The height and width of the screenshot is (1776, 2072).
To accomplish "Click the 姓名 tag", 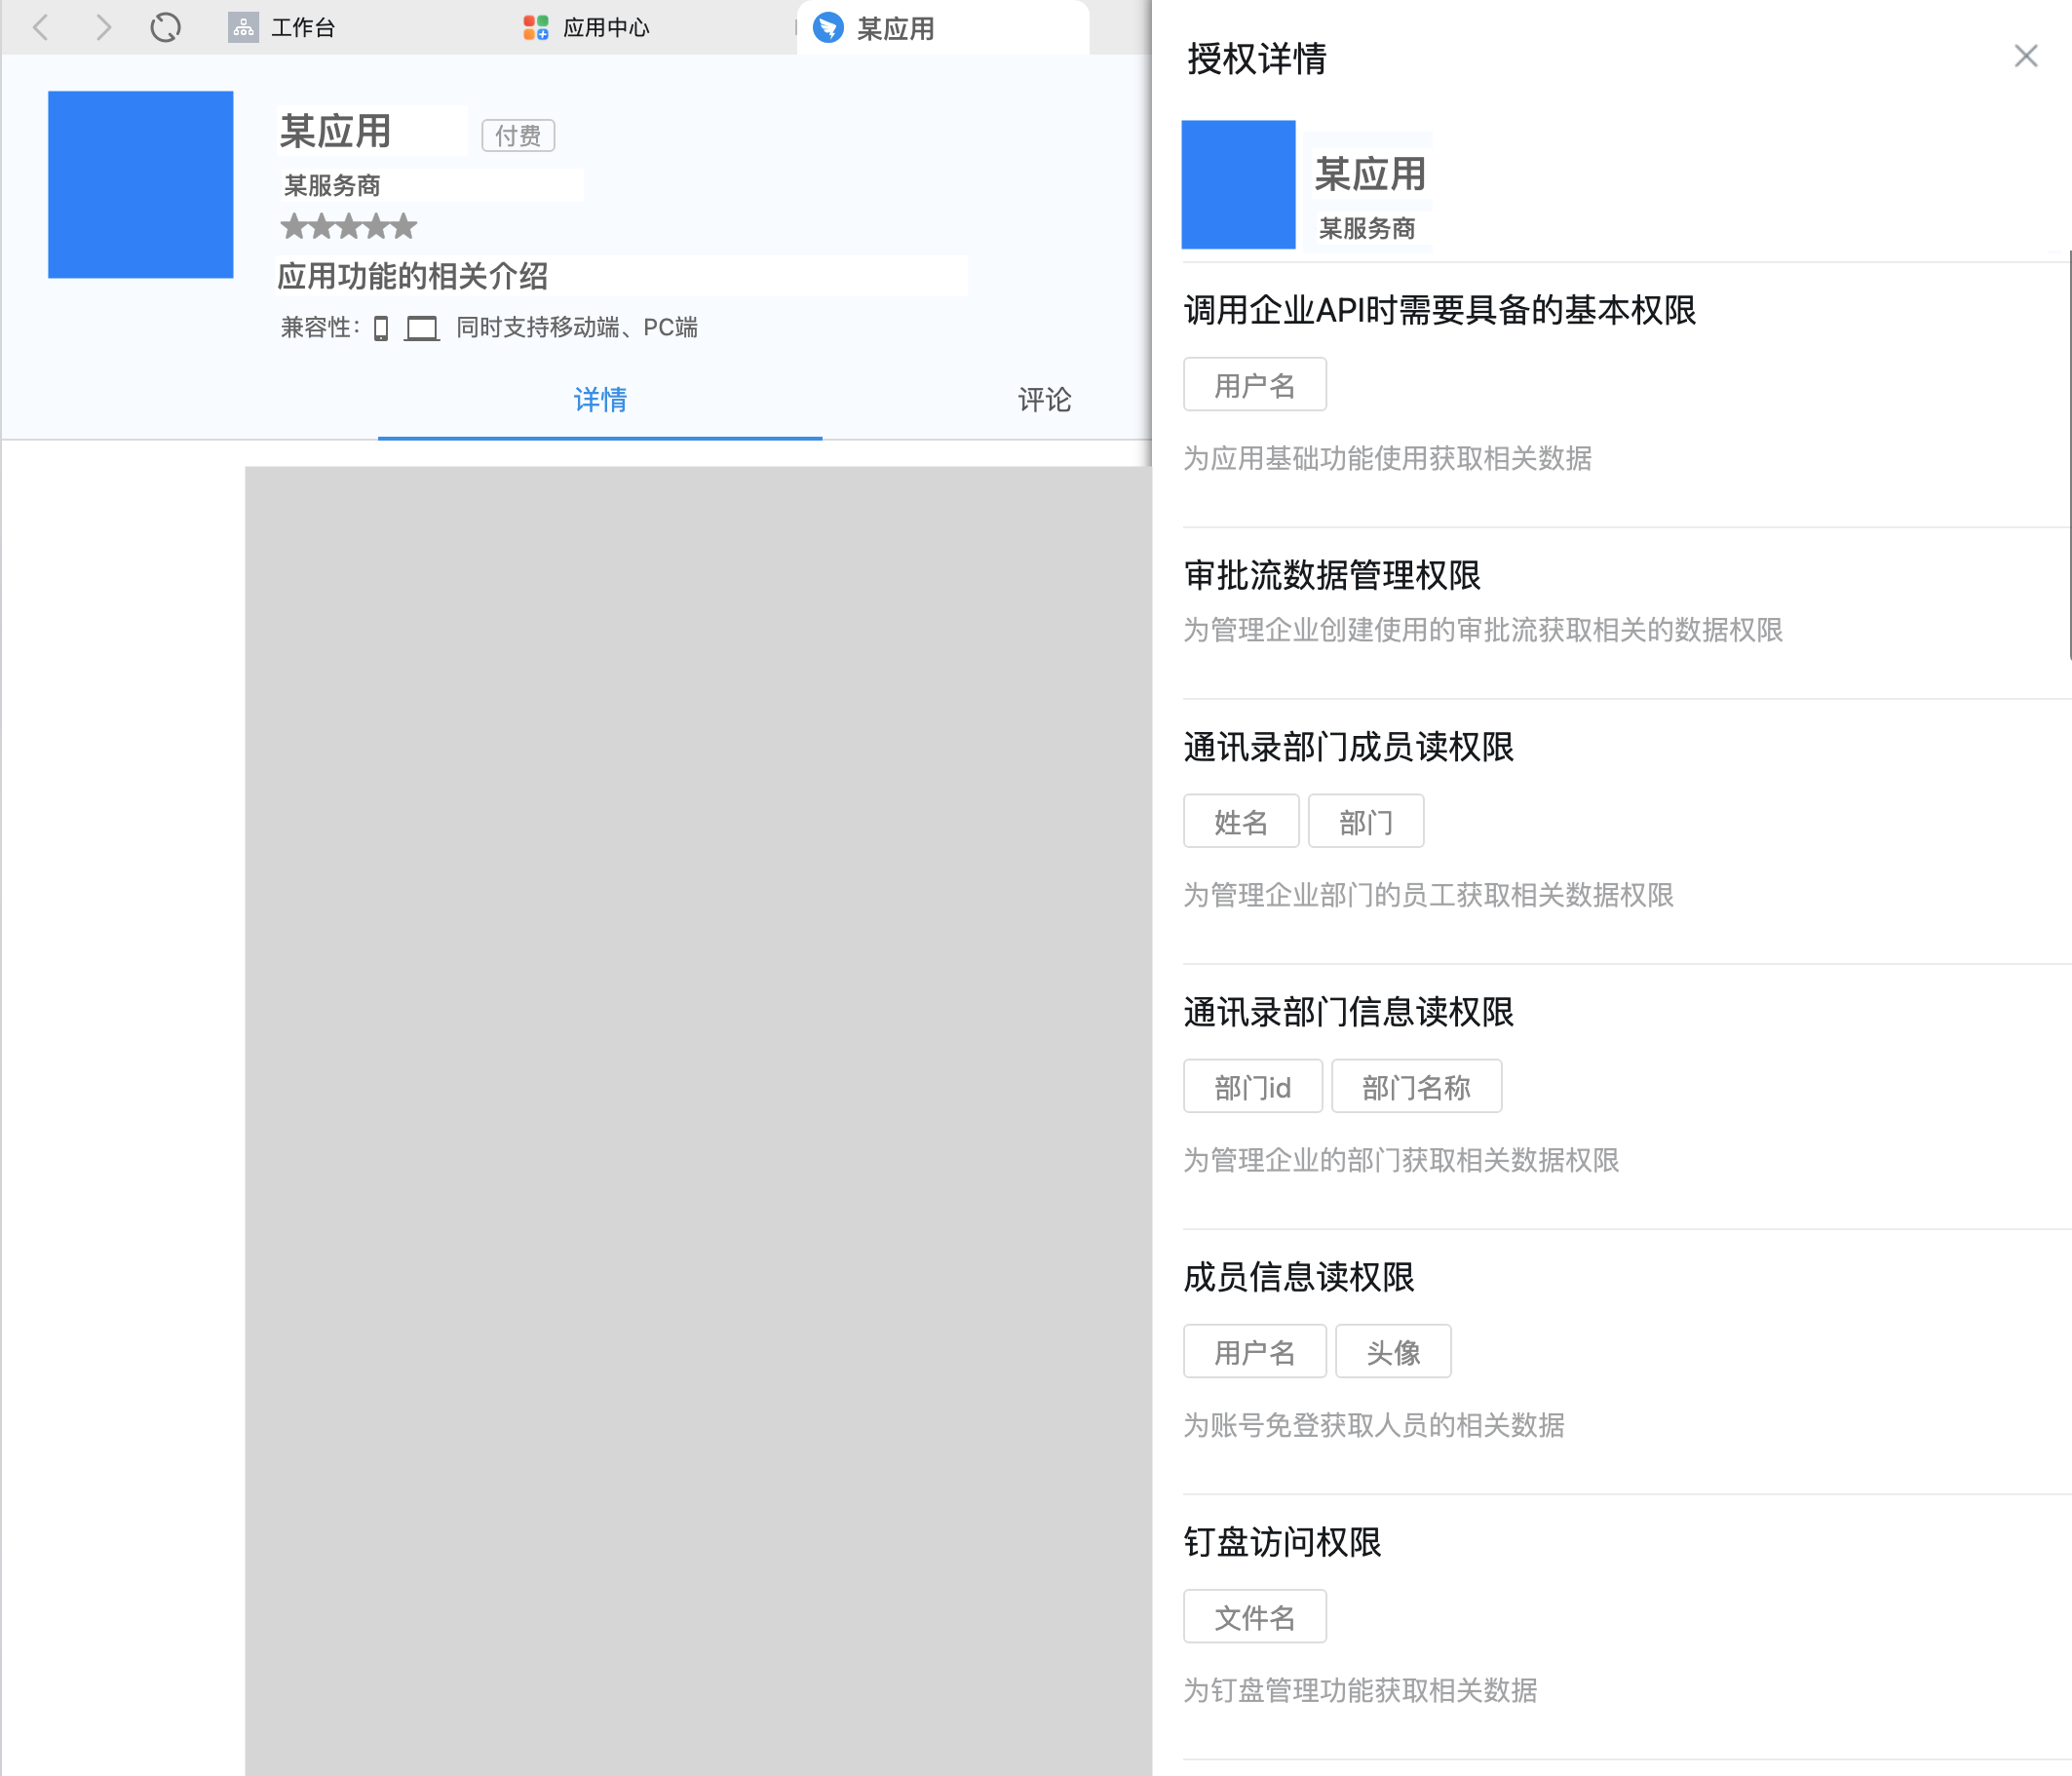I will point(1241,821).
